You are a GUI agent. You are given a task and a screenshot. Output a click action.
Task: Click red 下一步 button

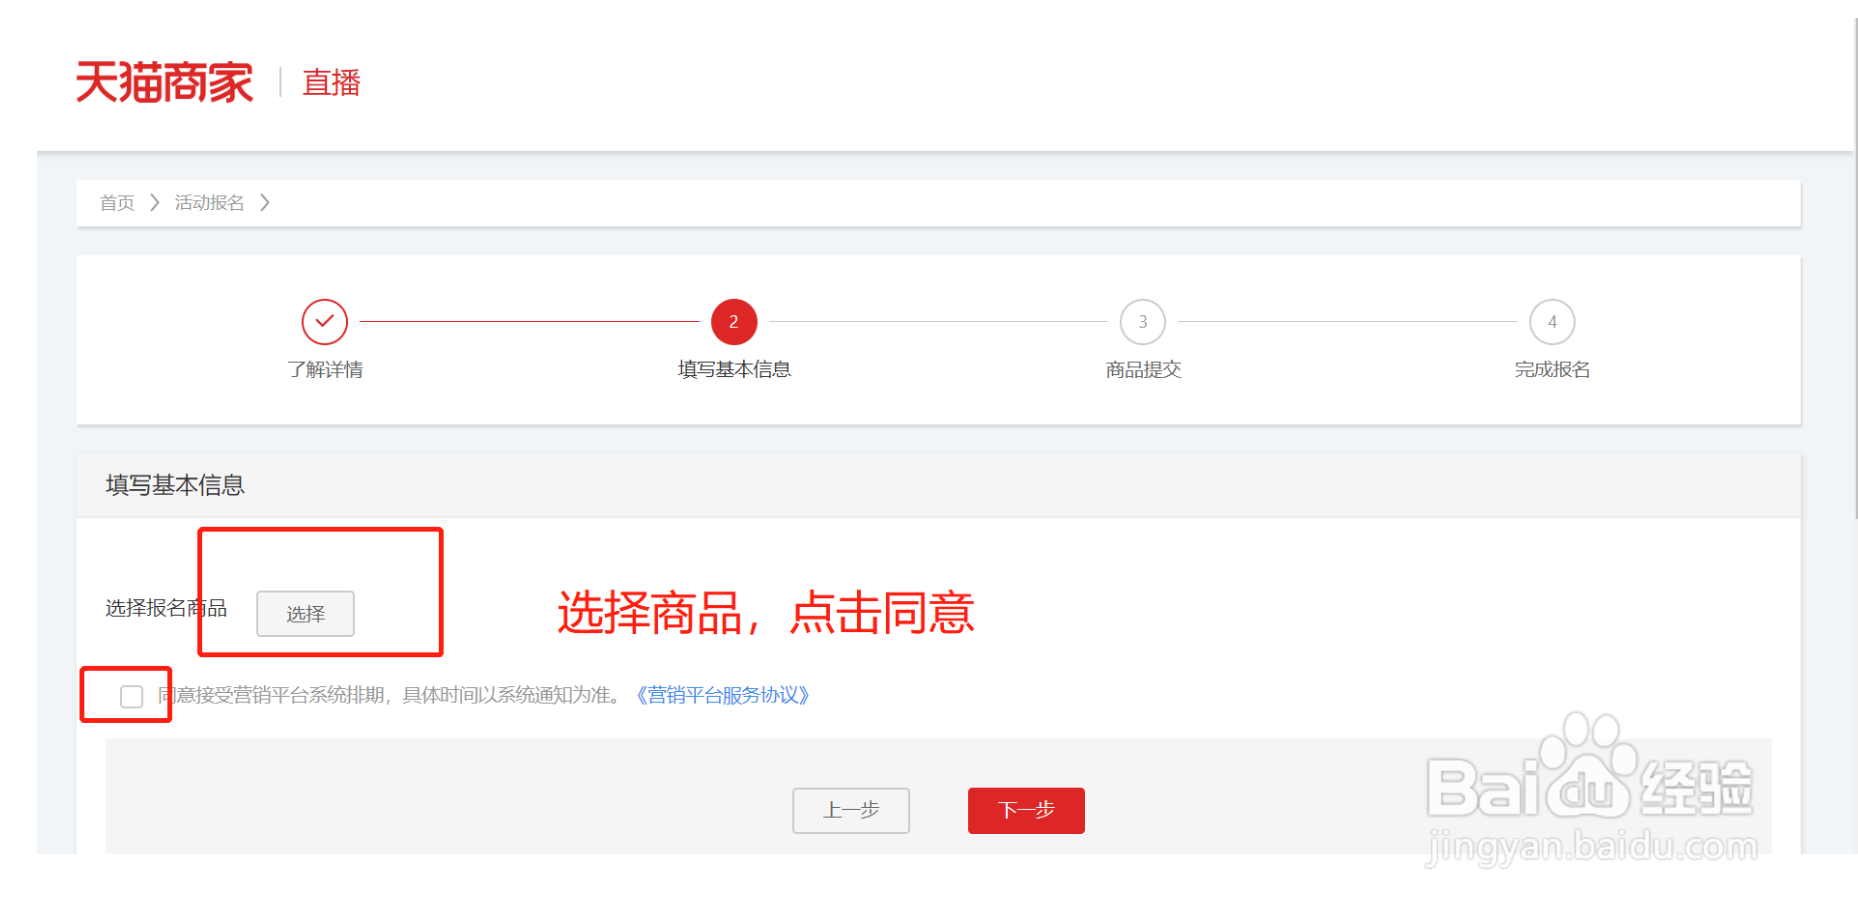(1026, 810)
